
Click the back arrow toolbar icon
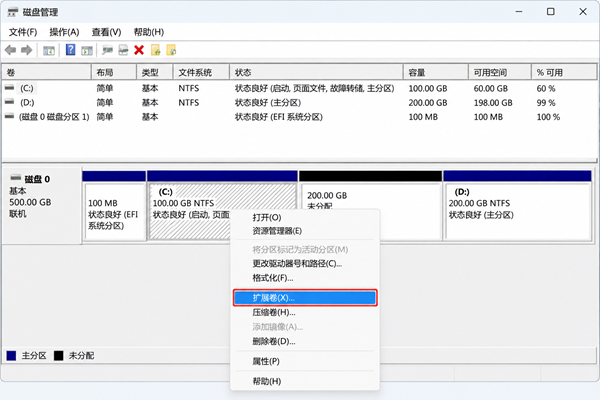coord(10,50)
